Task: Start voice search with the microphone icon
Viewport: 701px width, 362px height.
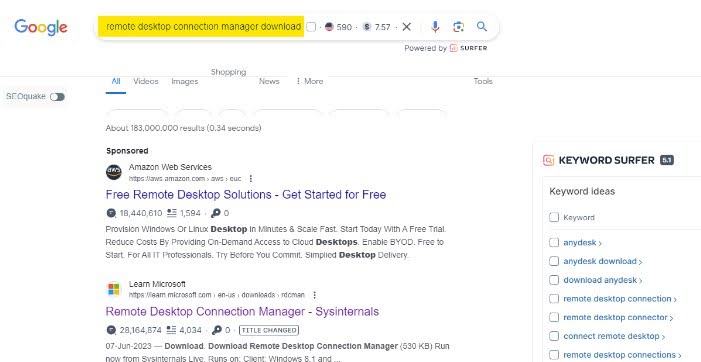Action: [435, 27]
